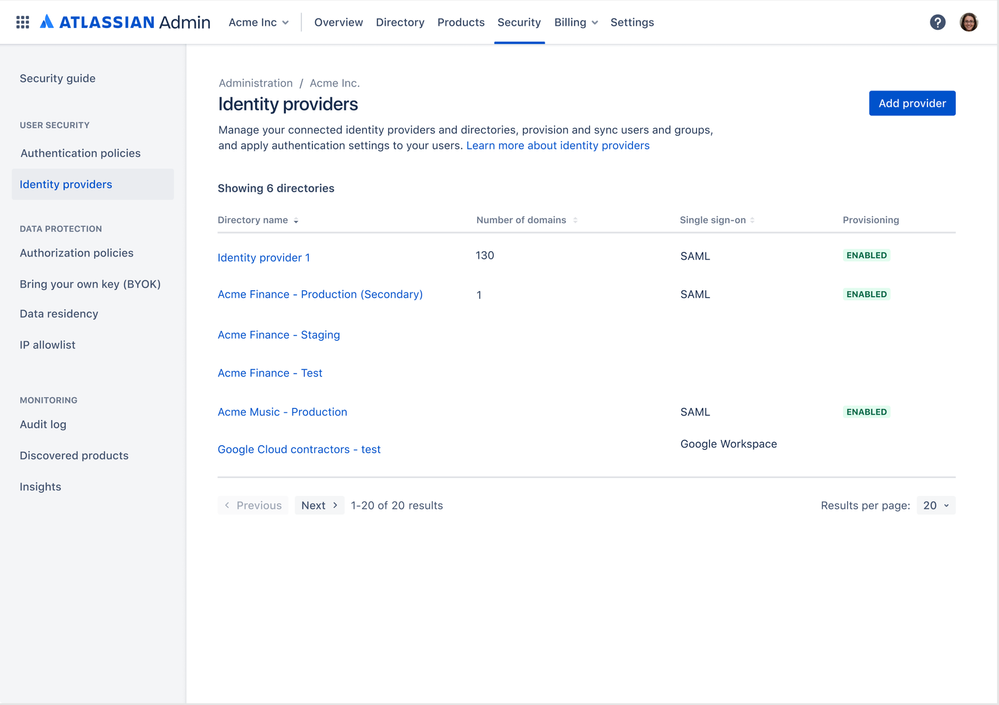Open the Identity provider 1 directory

(264, 258)
